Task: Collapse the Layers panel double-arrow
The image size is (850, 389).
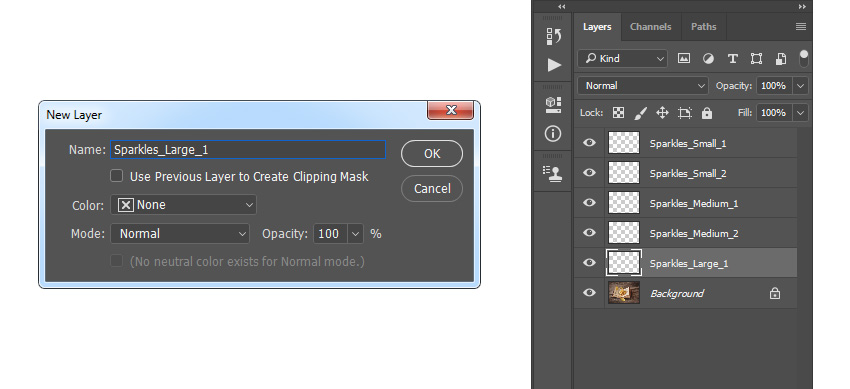Action: coord(802,7)
